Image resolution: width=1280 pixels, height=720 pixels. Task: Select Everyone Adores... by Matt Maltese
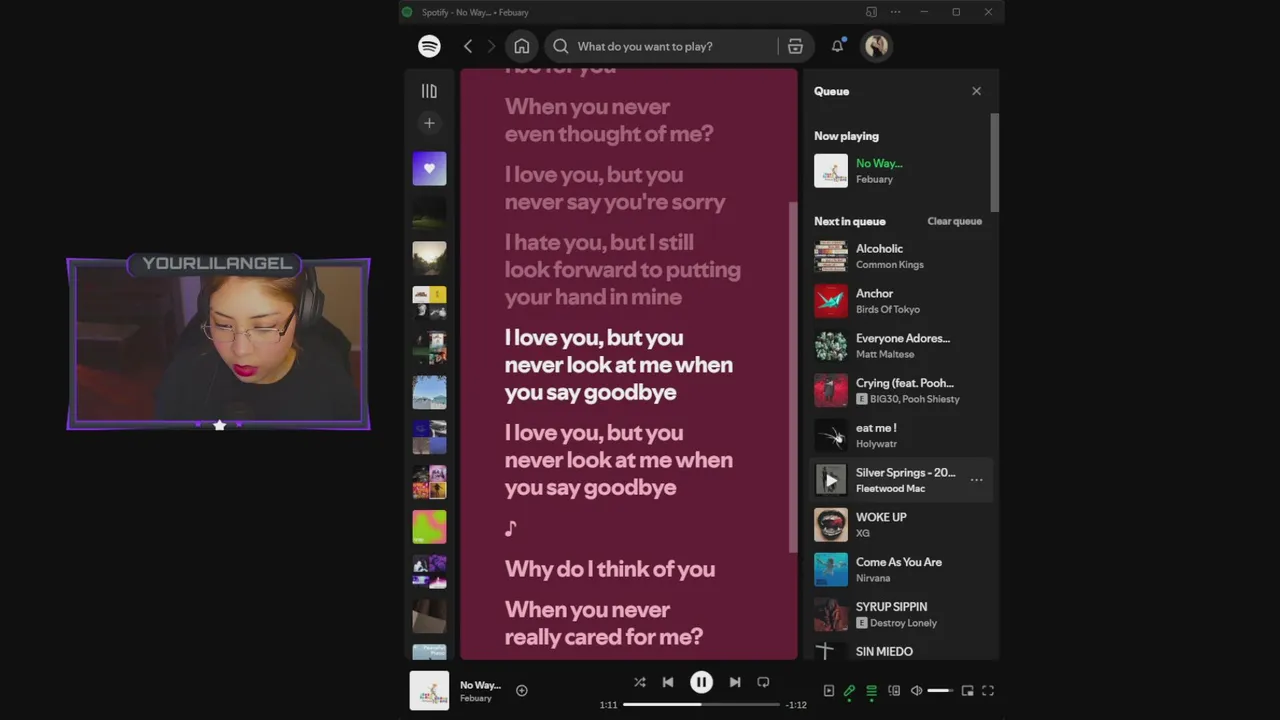pyautogui.click(x=900, y=346)
